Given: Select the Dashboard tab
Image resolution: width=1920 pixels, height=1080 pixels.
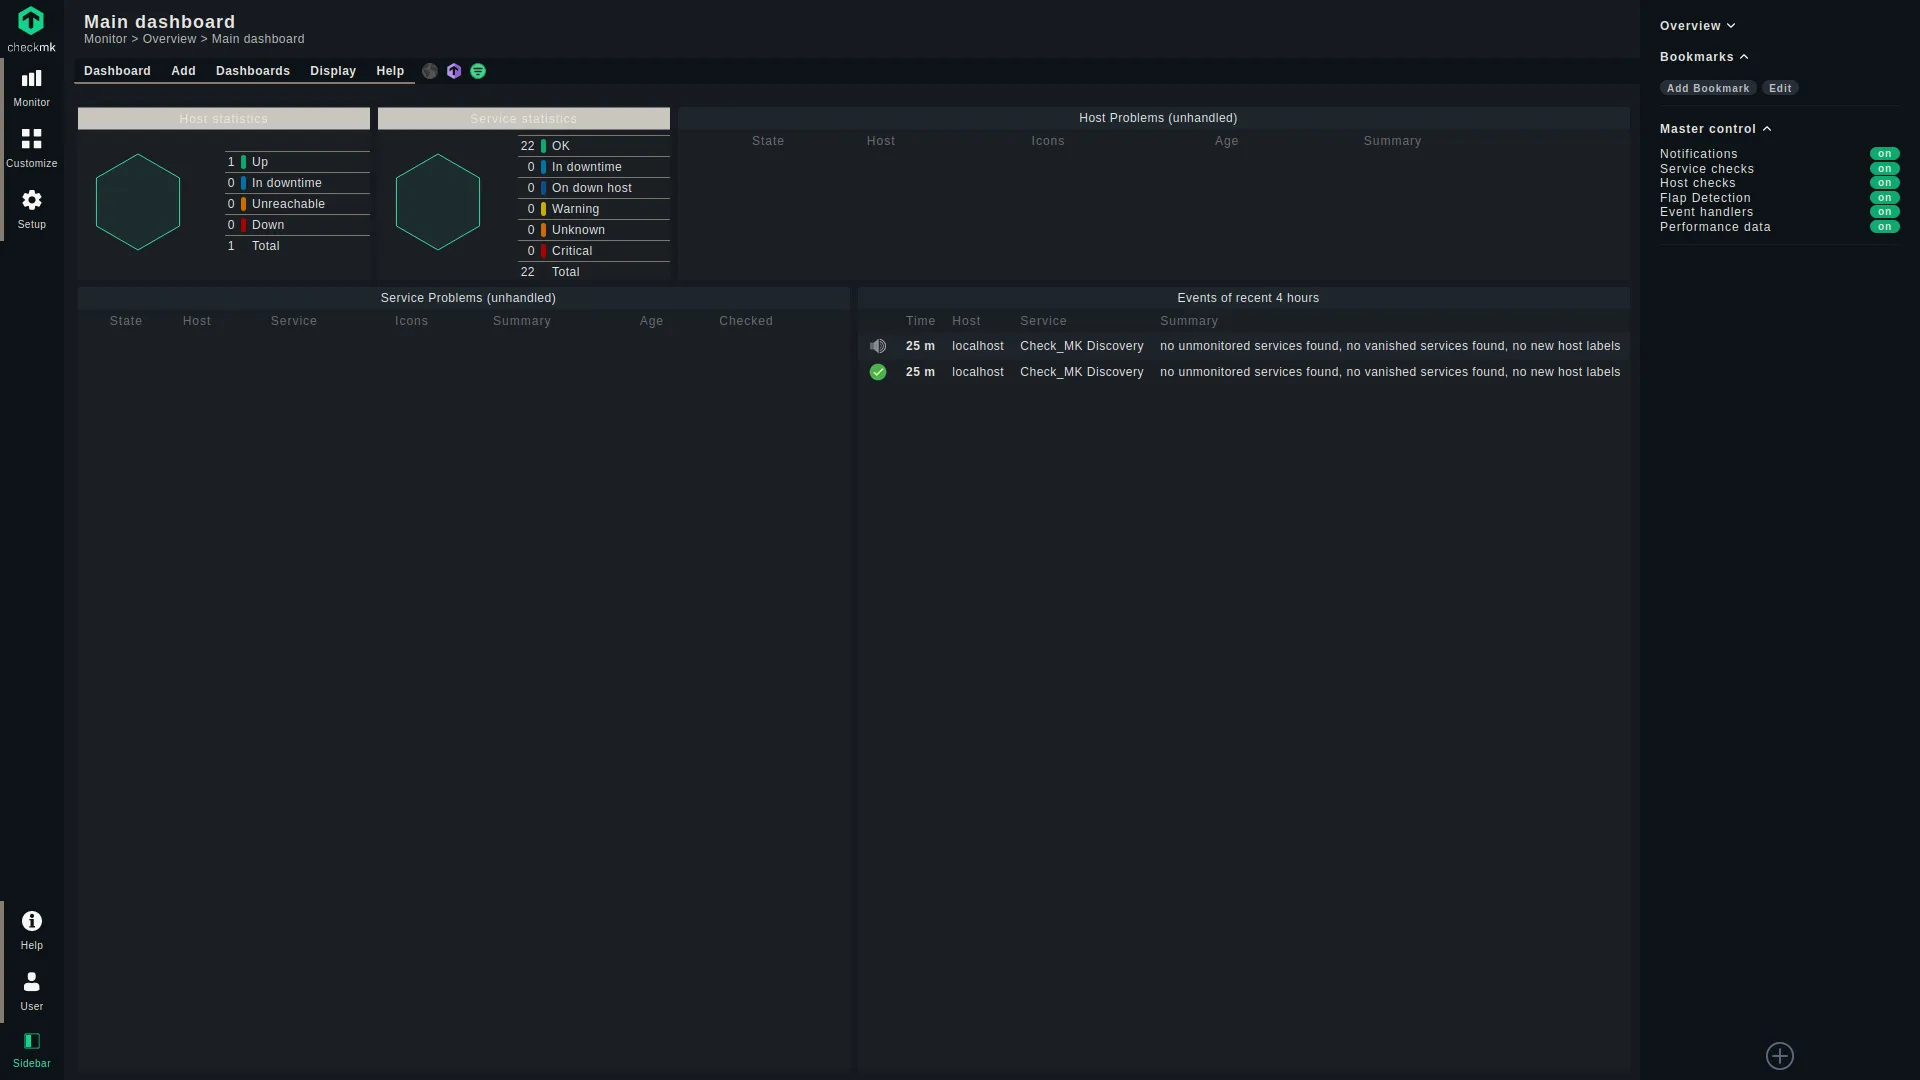Looking at the screenshot, I should click(x=117, y=70).
